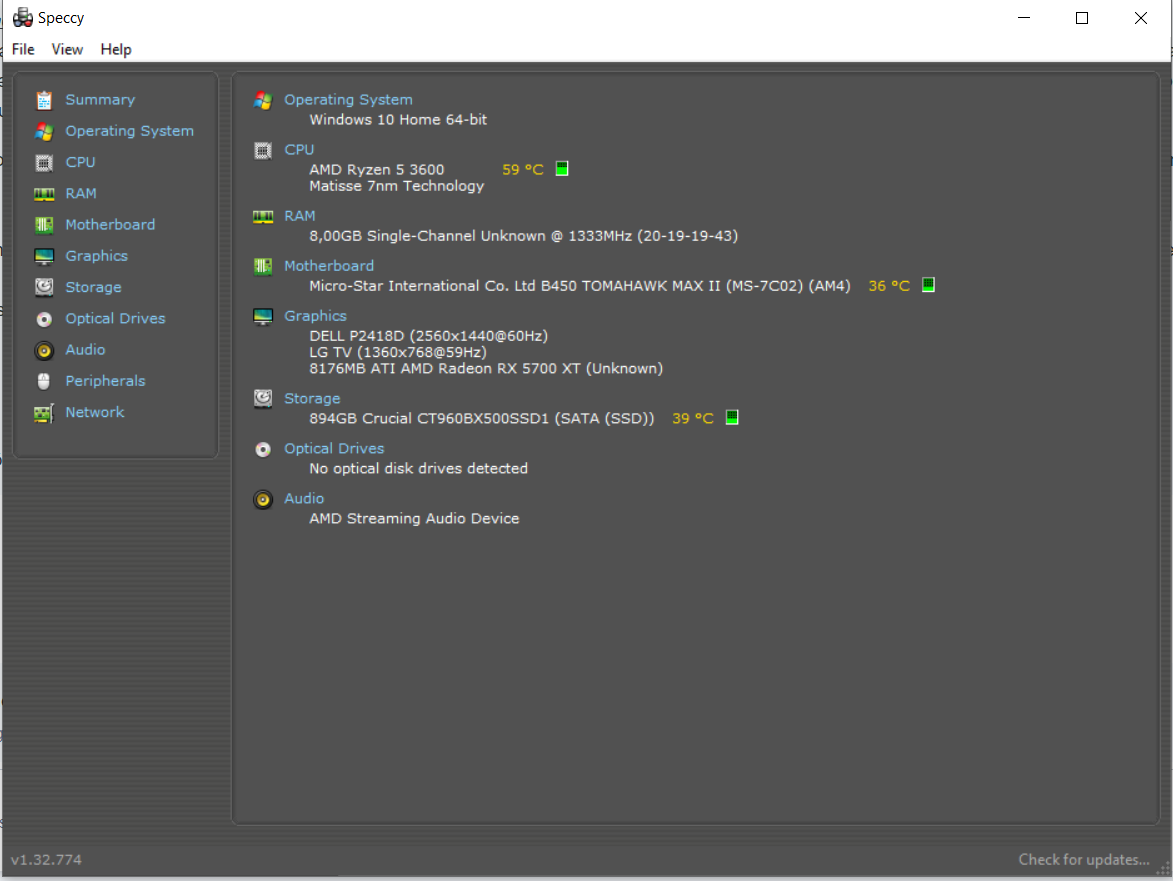Open the File menu
Screen dimensions: 1173x881
click(x=23, y=49)
